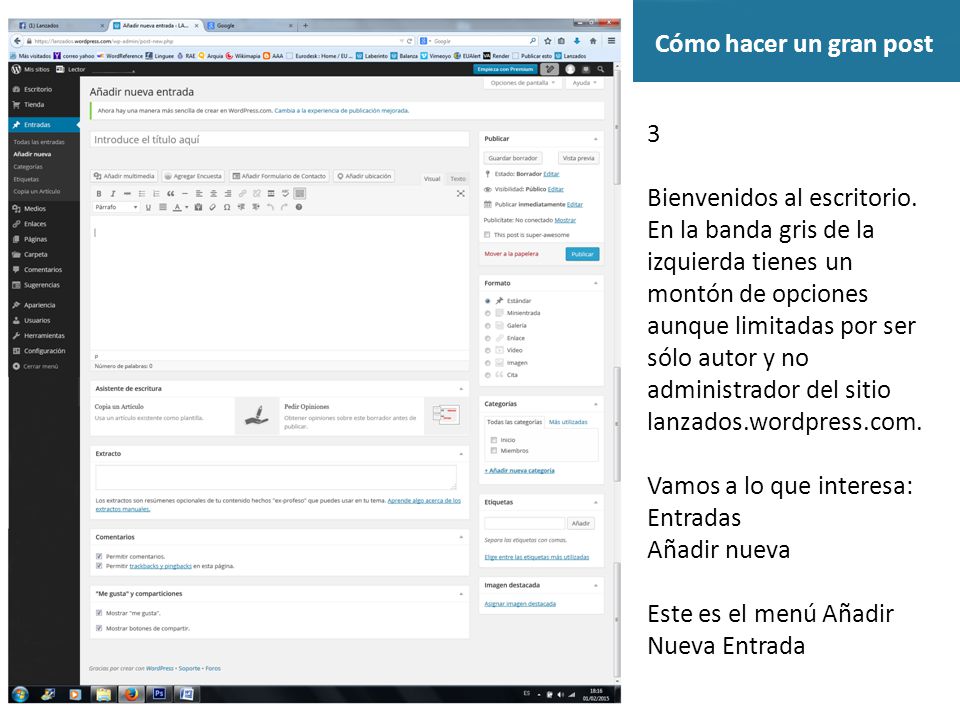Image resolution: width=960 pixels, height=720 pixels.
Task: Open Word from Windows taskbar
Action: [x=187, y=694]
